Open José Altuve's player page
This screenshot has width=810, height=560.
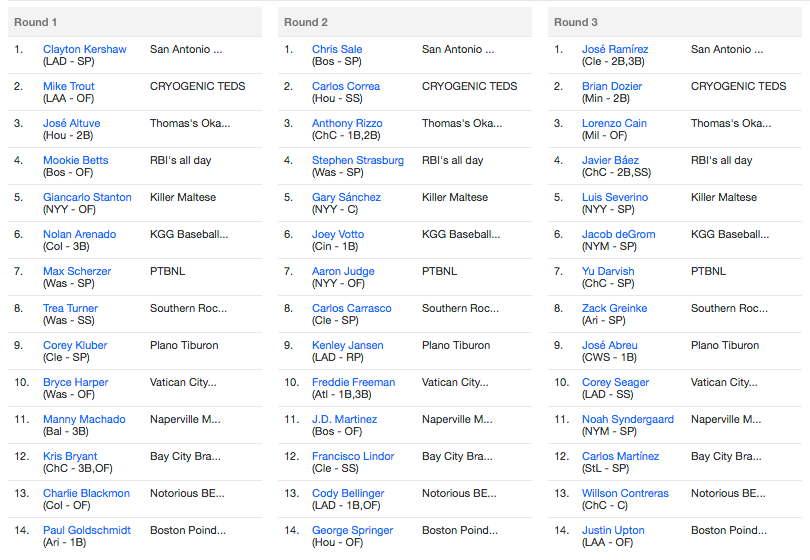[x=71, y=123]
